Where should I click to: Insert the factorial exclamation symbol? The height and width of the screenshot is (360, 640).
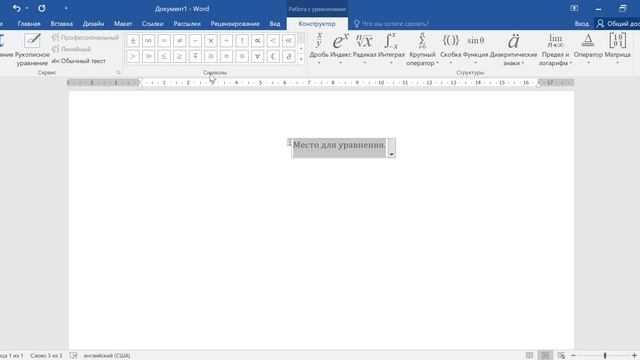coord(242,41)
